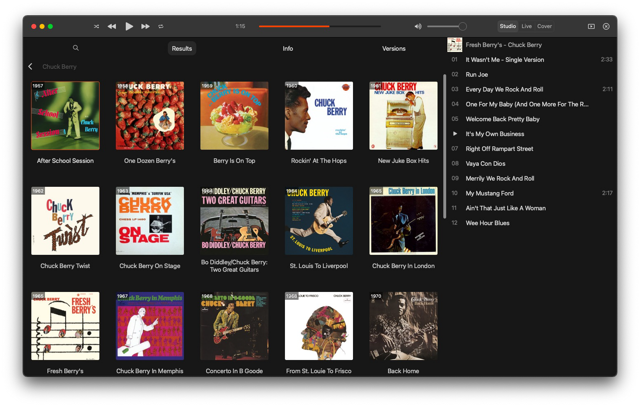The height and width of the screenshot is (407, 640).
Task: Open the Versions tab
Action: pyautogui.click(x=394, y=49)
